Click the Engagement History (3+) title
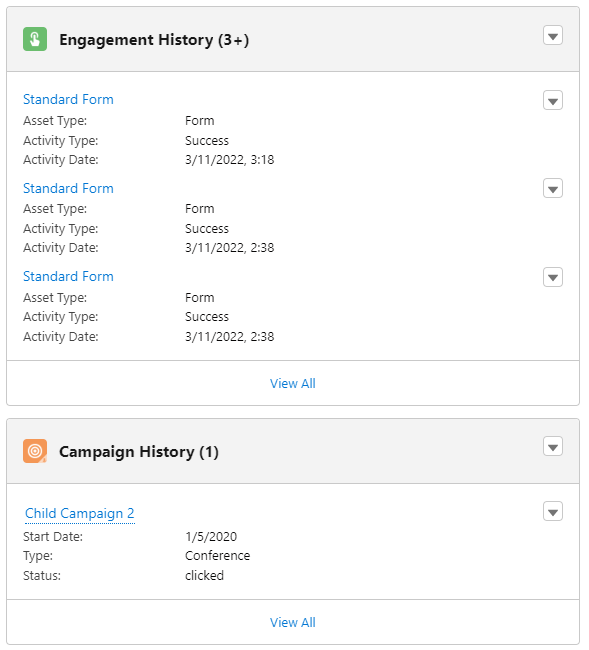This screenshot has width=589, height=650. 154,40
